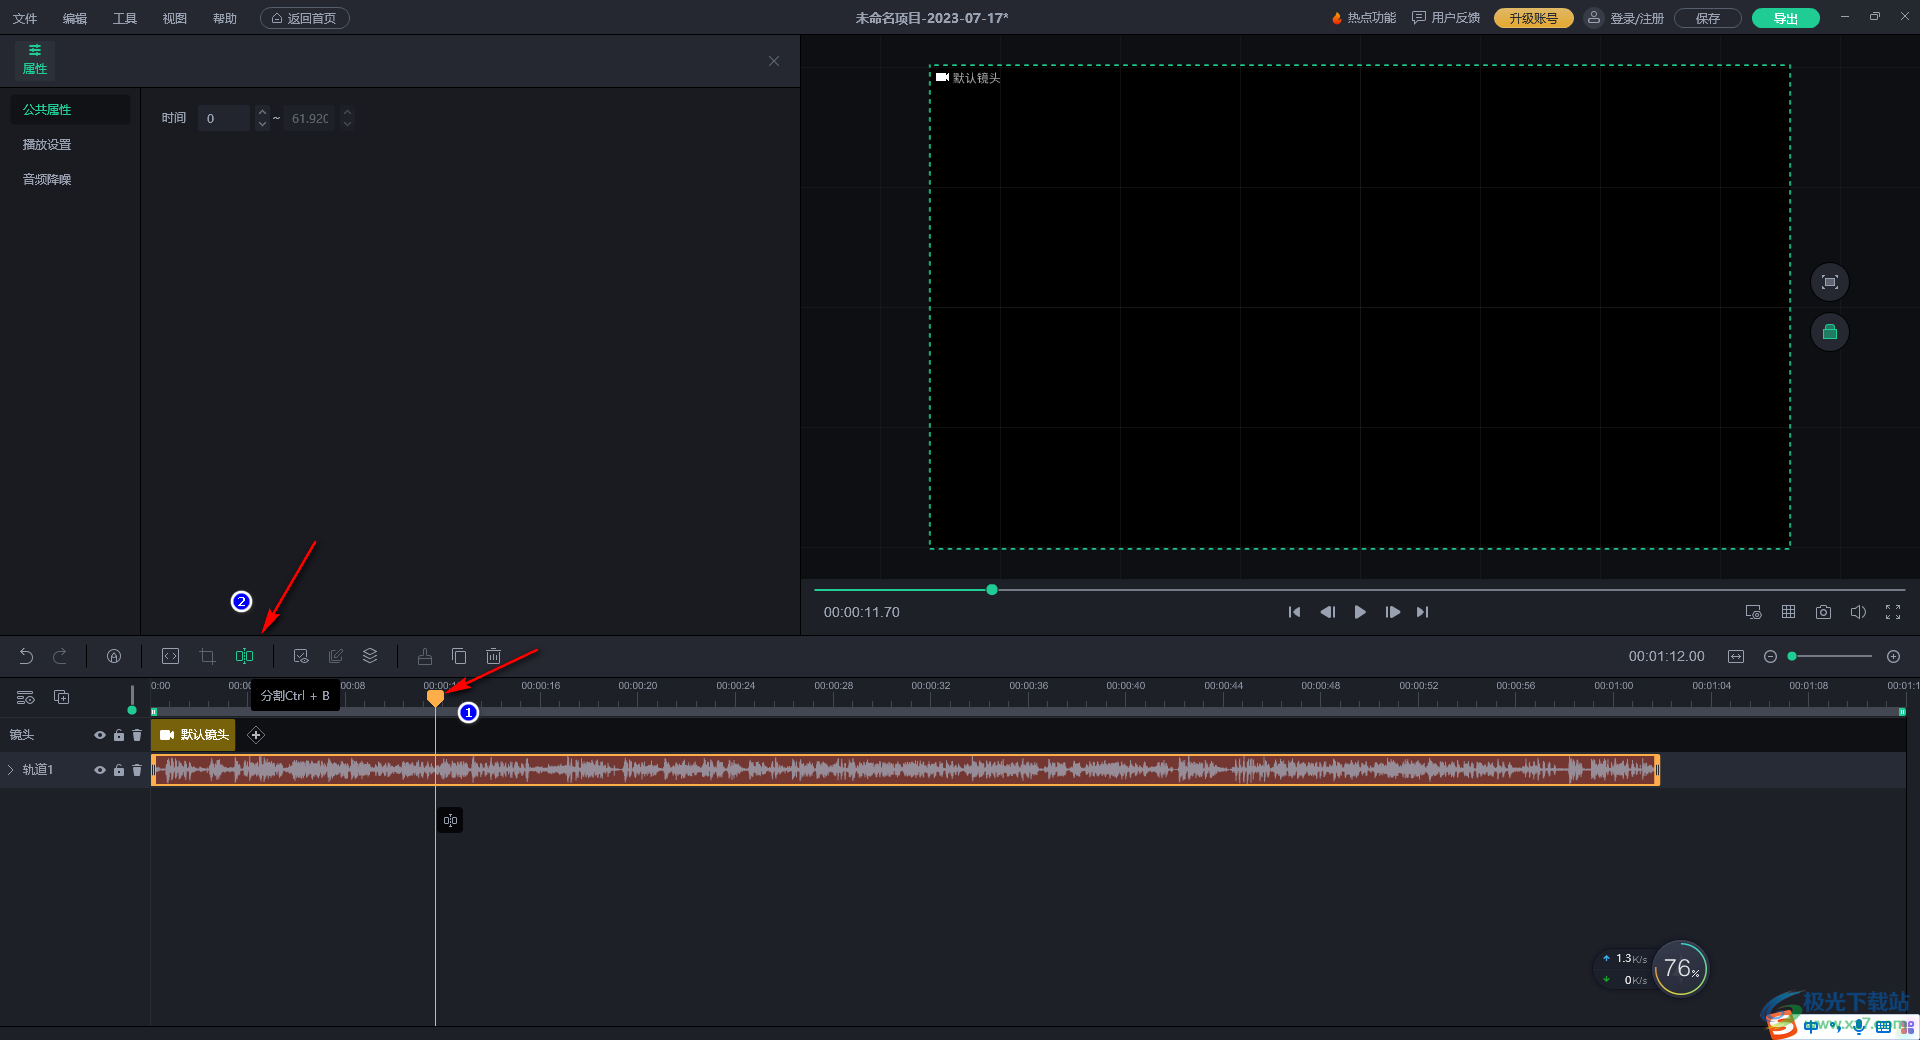The width and height of the screenshot is (1920, 1040).
Task: Toggle the lock on the 镜头 track
Action: click(119, 735)
